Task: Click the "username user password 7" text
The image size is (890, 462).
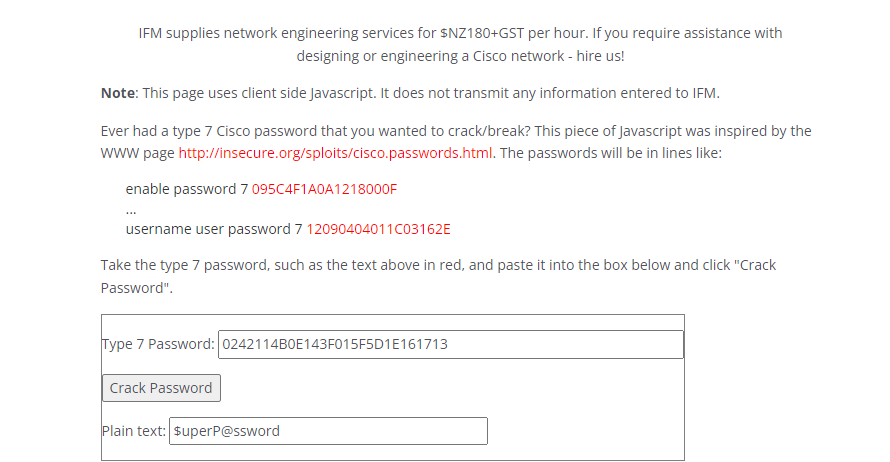Action: (213, 229)
